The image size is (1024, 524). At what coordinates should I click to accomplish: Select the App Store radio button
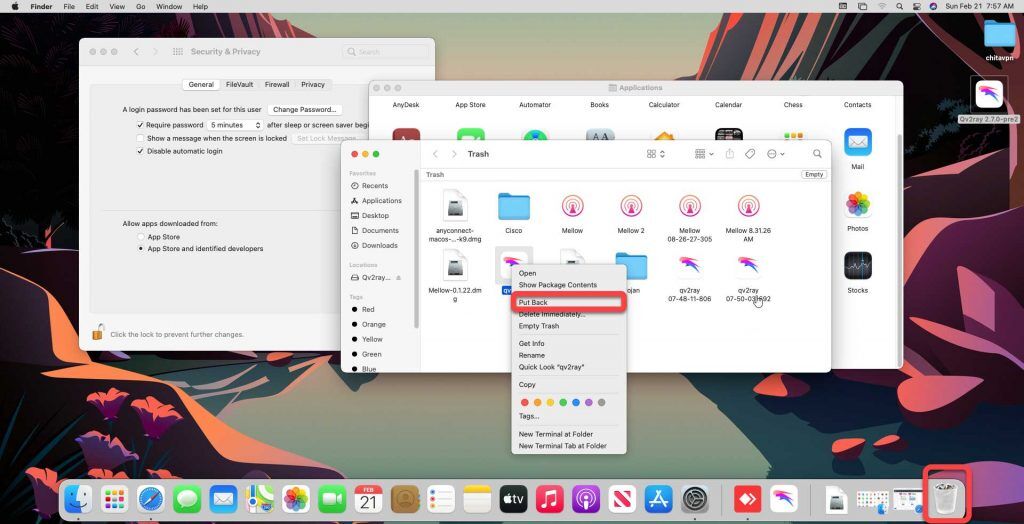[x=141, y=237]
